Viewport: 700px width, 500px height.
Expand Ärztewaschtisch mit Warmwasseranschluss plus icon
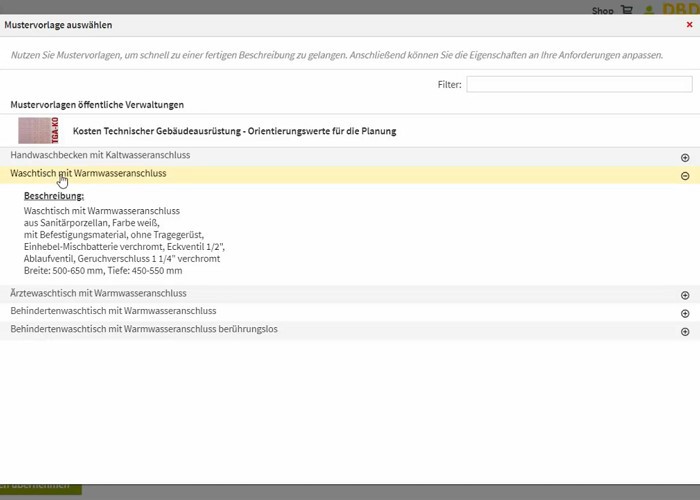[685, 296]
